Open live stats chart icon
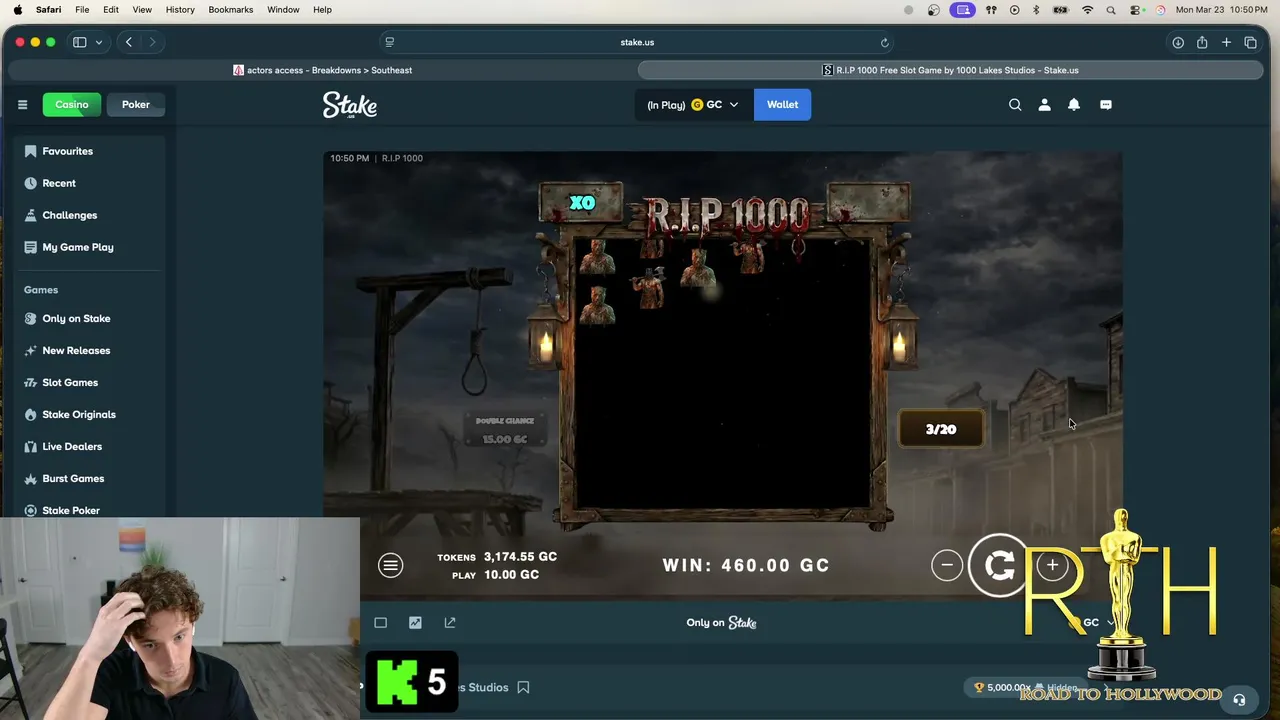This screenshot has width=1280, height=720. (415, 622)
